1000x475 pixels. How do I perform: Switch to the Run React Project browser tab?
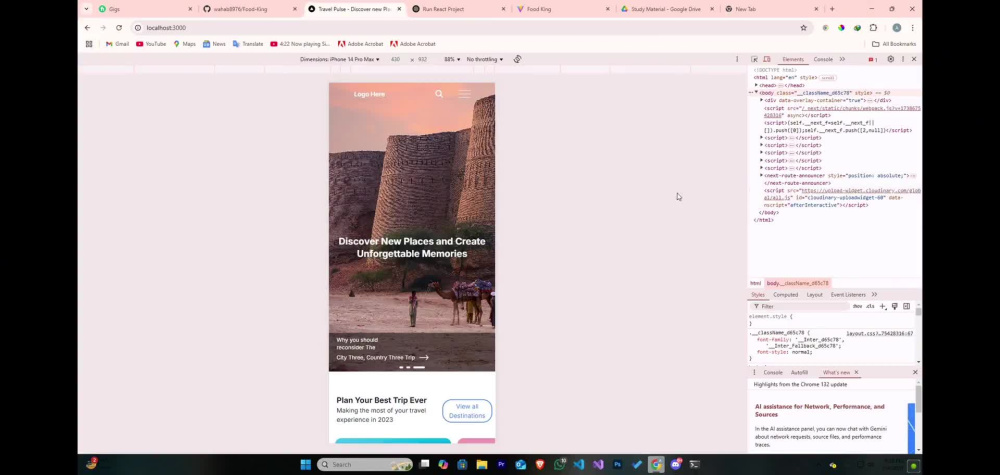click(456, 9)
